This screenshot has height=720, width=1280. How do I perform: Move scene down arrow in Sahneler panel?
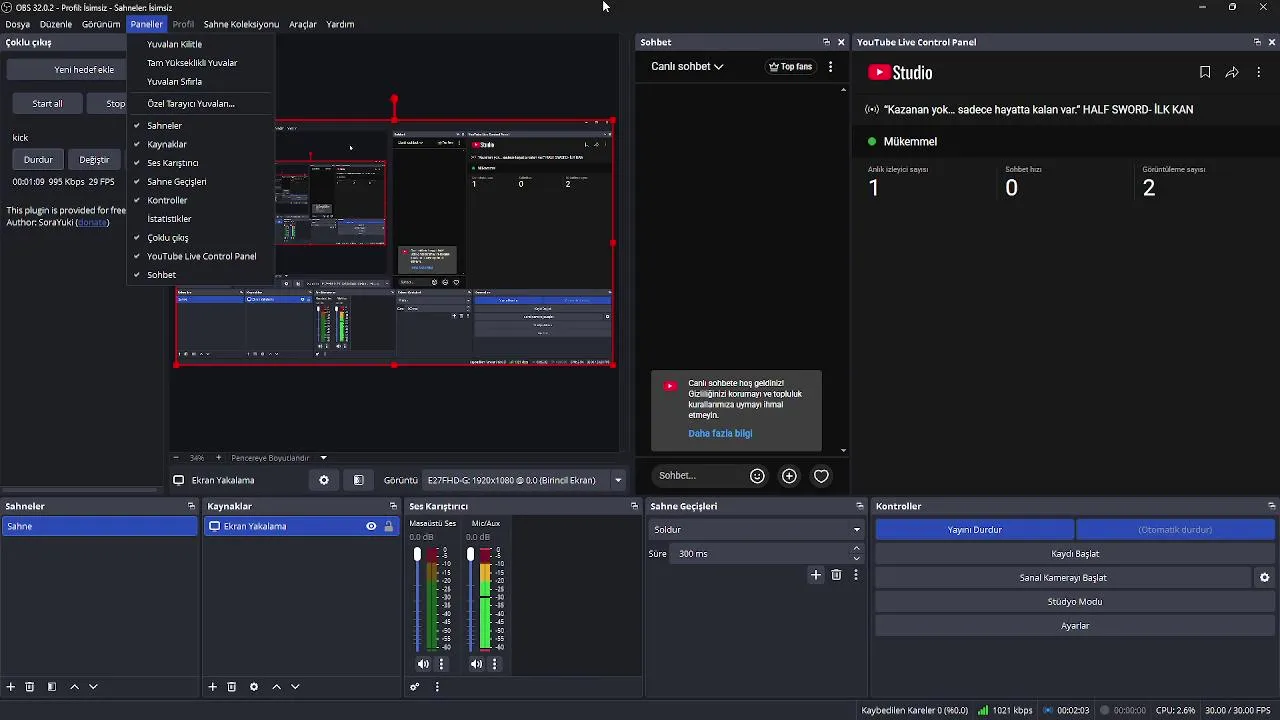[x=93, y=687]
